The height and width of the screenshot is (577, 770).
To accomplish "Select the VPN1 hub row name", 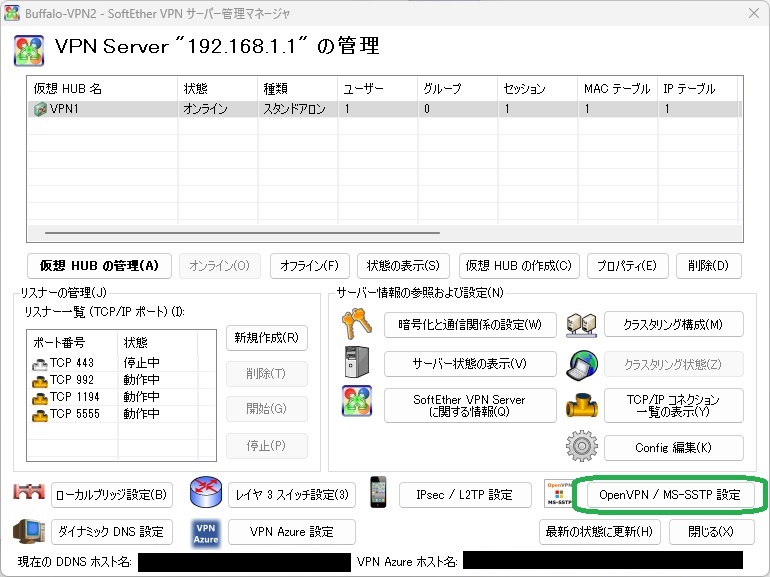I will pos(64,109).
